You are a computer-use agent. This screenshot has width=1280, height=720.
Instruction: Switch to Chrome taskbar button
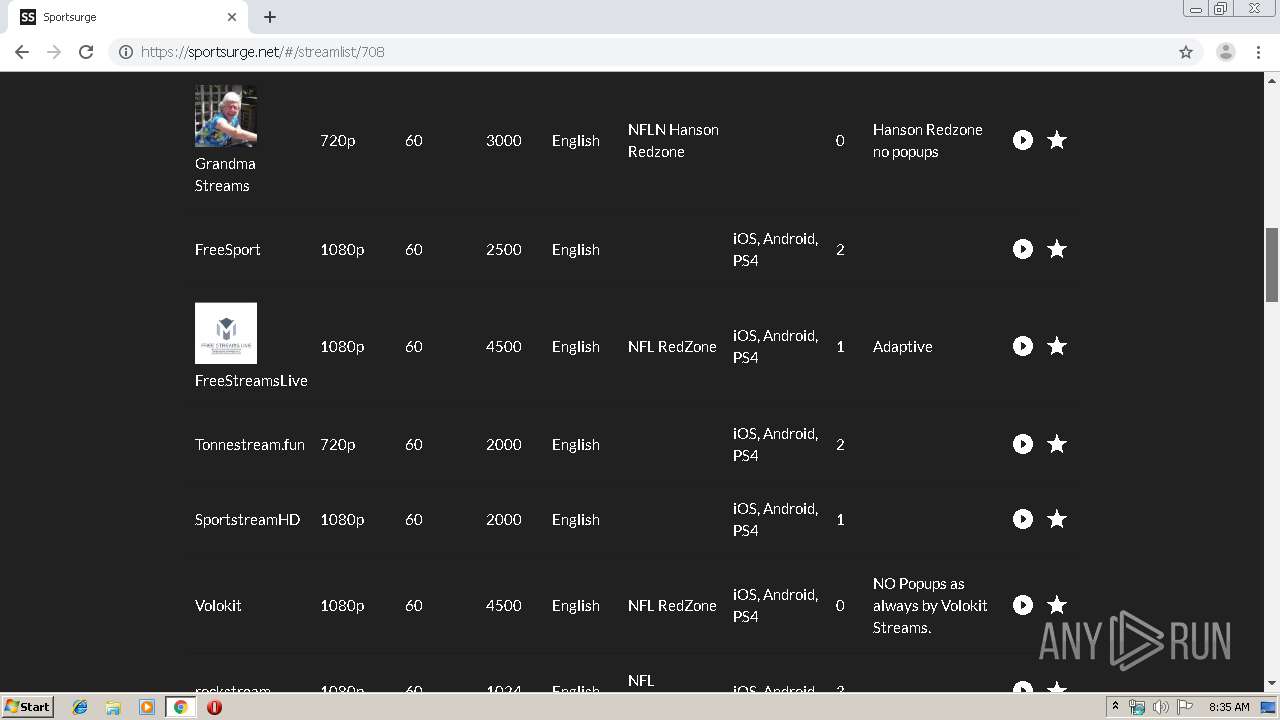(x=181, y=707)
